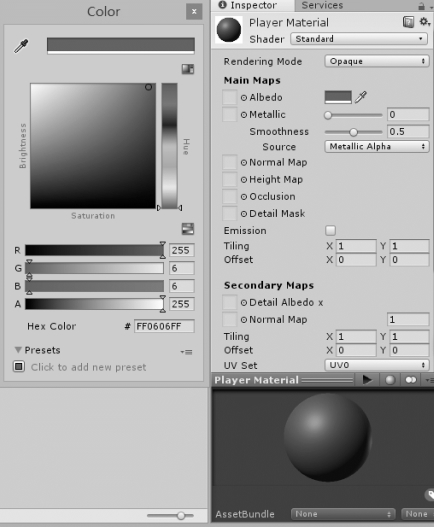Open the Rendering Mode dropdown
The image size is (434, 527).
pos(377,61)
